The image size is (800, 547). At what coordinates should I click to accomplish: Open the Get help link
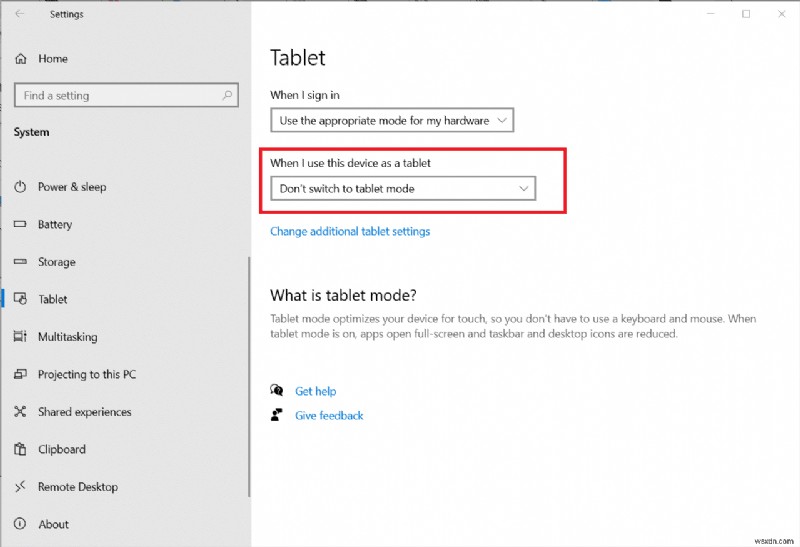coord(315,391)
